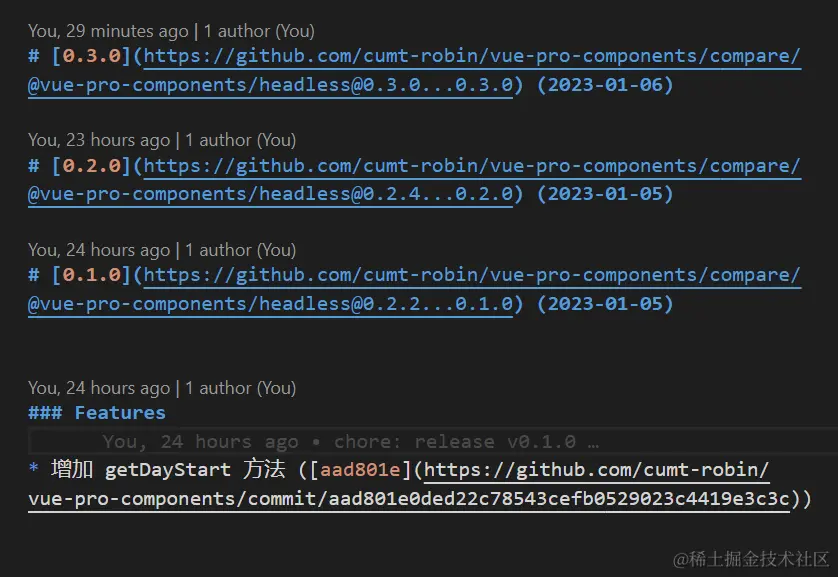Click "You, 24 hours ago" above 0.1.0 heading
Viewport: 838px width, 577px height.
coord(99,250)
